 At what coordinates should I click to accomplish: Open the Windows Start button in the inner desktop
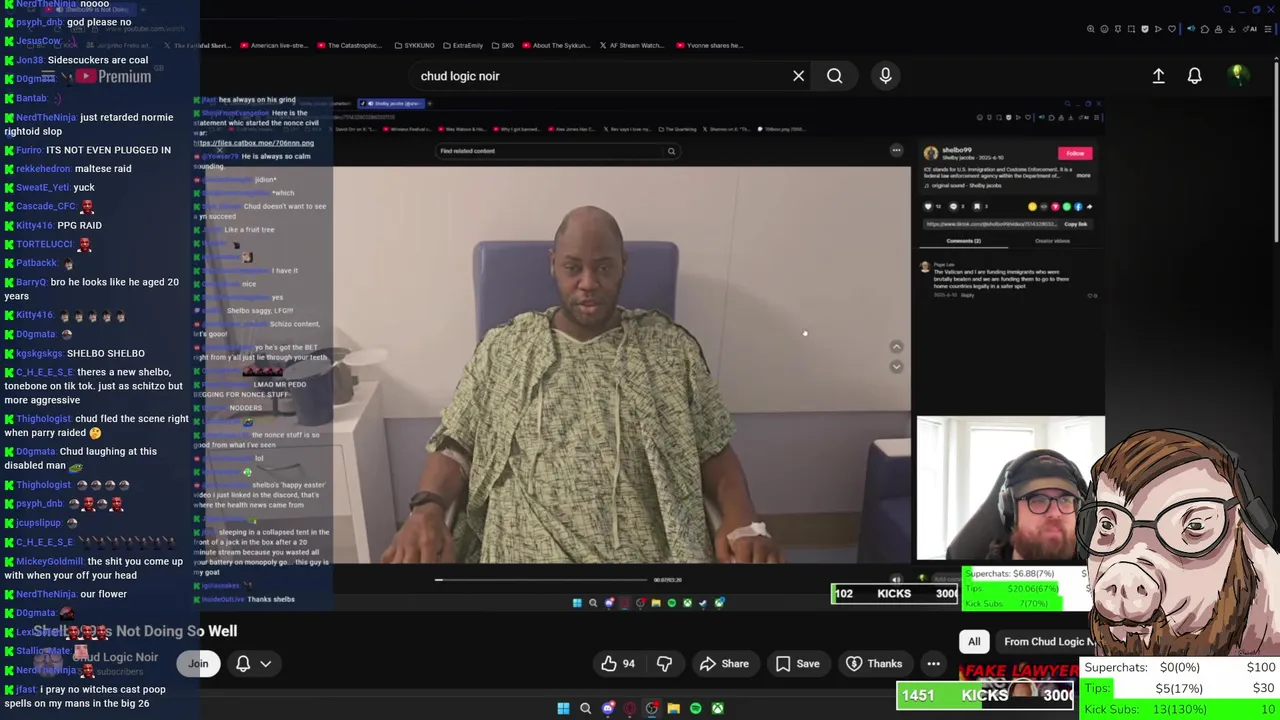577,603
